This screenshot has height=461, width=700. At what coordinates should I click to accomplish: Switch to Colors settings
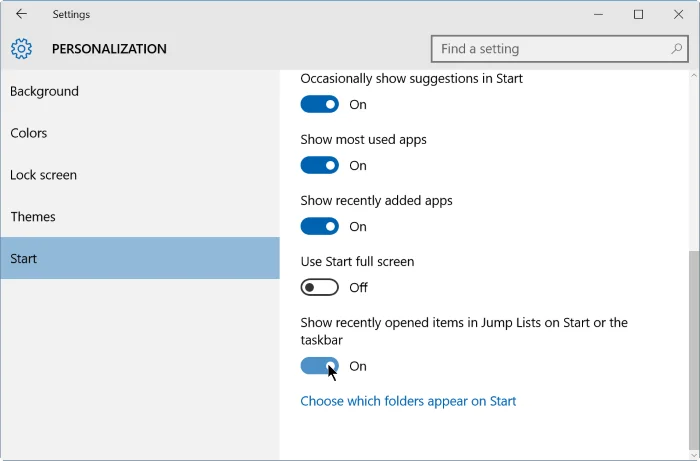(x=140, y=133)
